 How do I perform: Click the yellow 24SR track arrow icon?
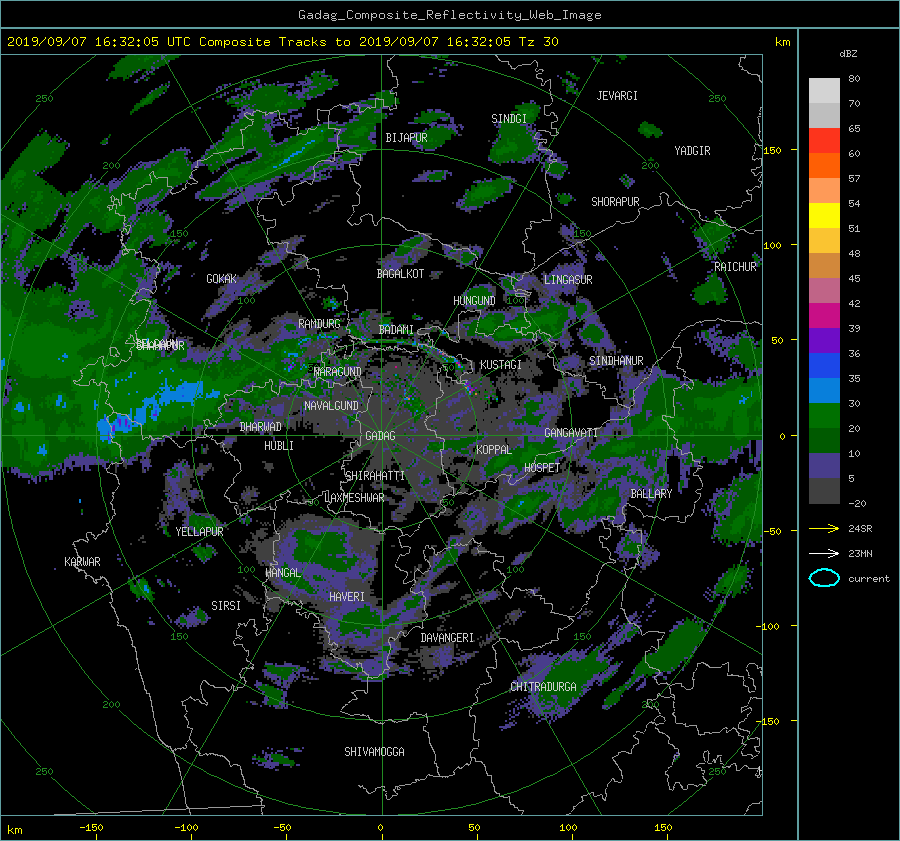(x=824, y=529)
